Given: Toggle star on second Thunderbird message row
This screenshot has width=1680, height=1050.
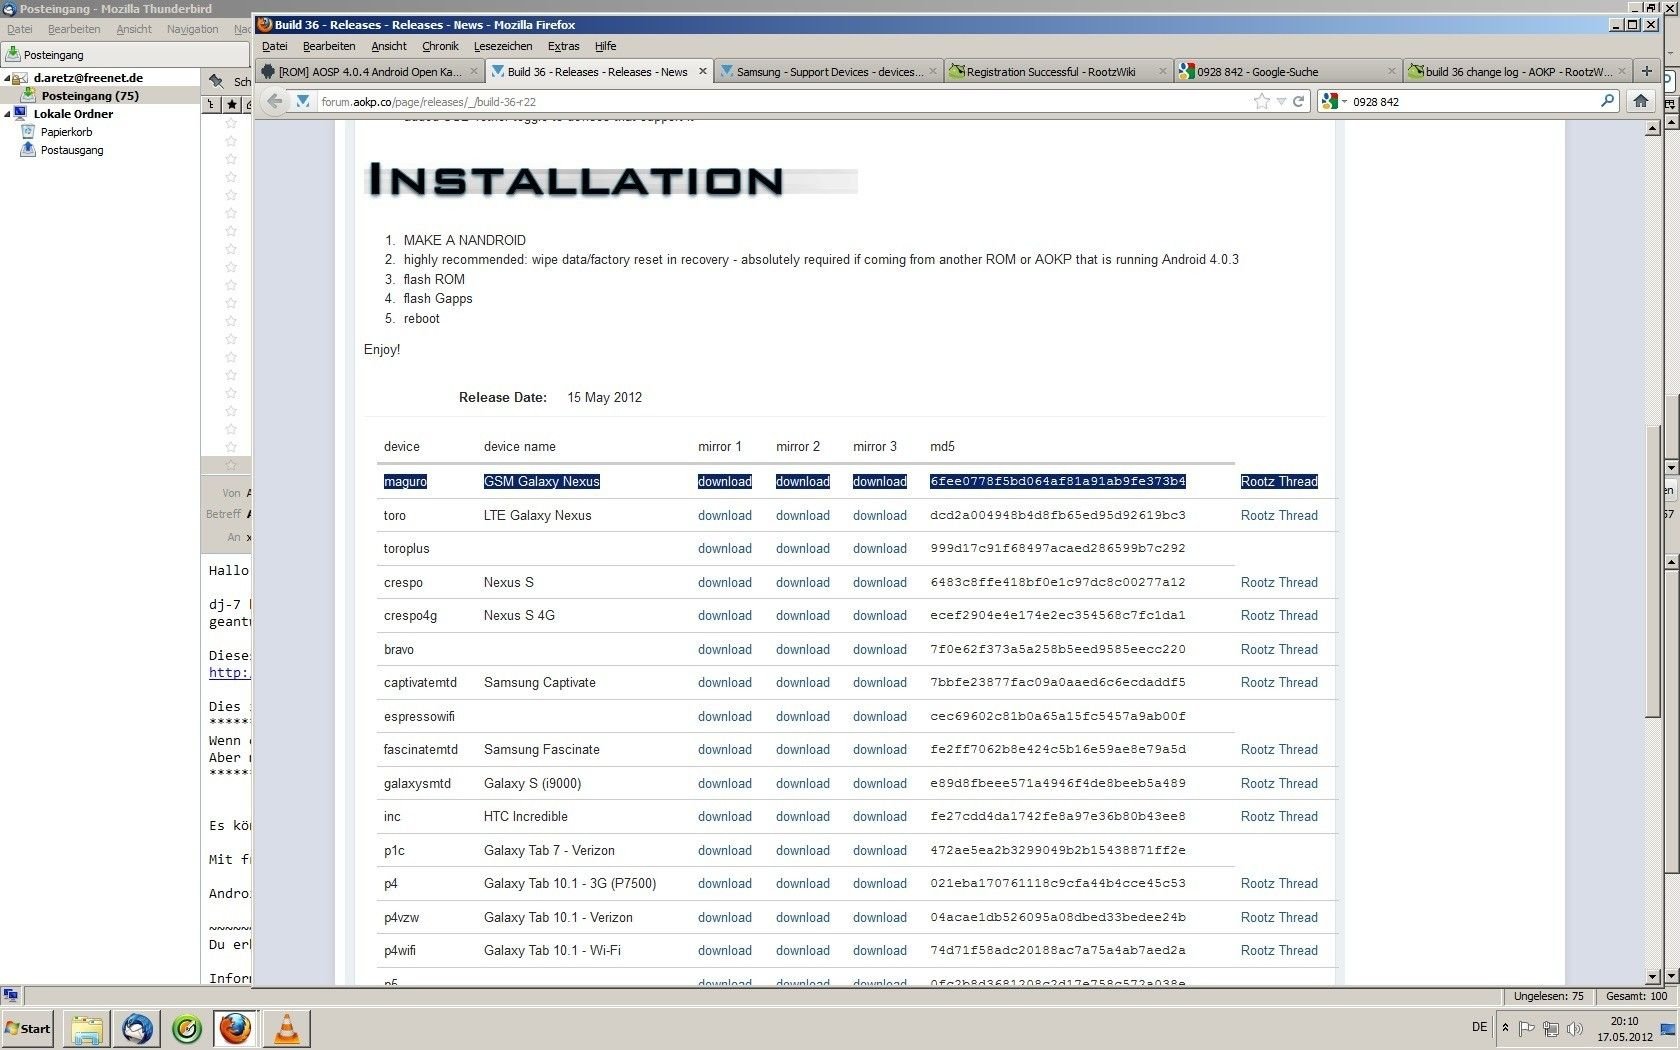Looking at the screenshot, I should point(231,141).
